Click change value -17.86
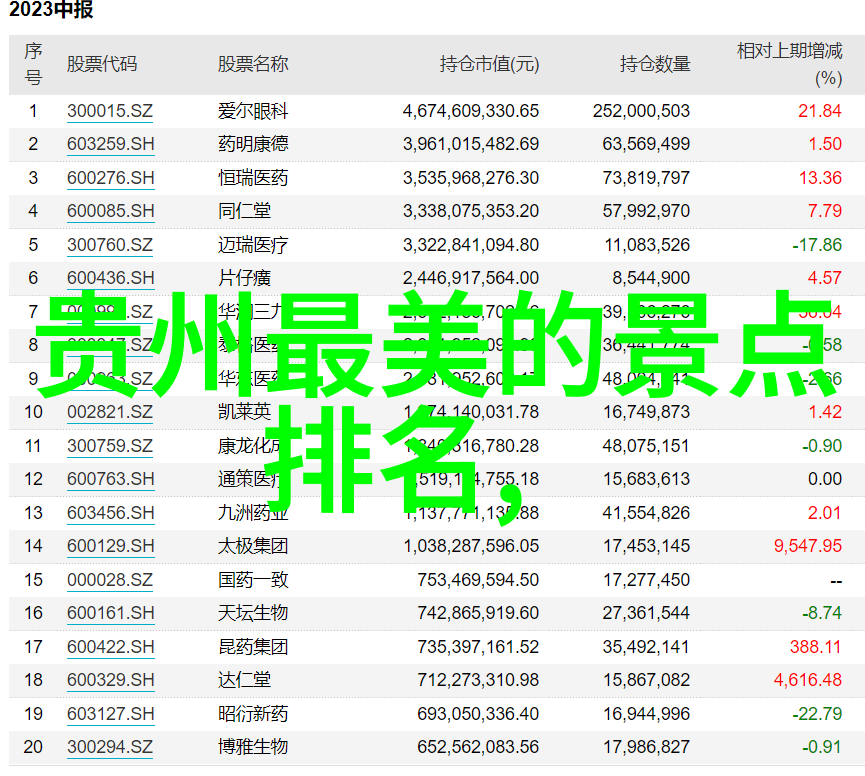This screenshot has width=865, height=776. click(x=817, y=245)
